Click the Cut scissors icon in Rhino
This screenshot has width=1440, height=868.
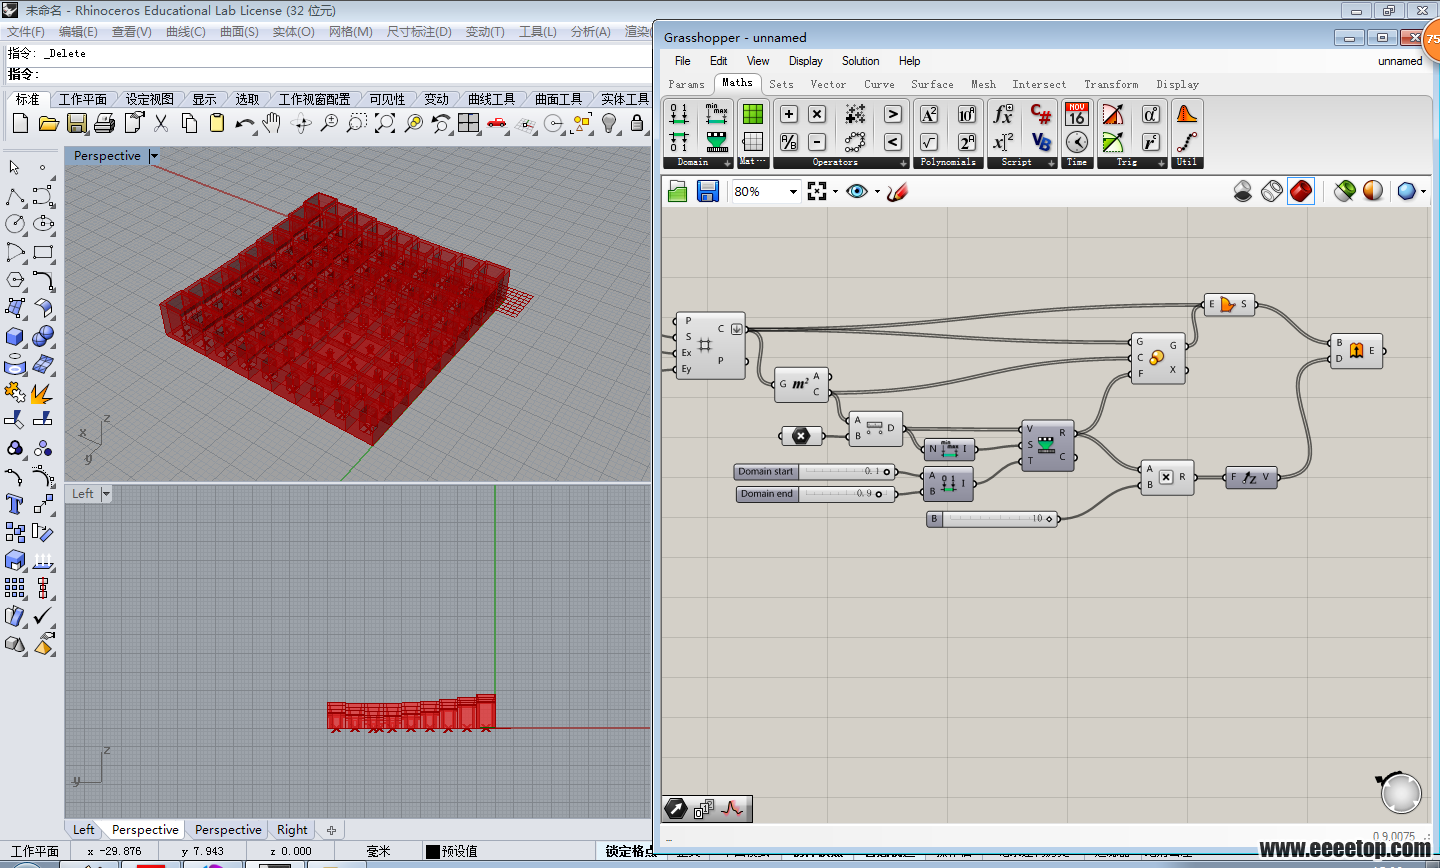[x=161, y=124]
